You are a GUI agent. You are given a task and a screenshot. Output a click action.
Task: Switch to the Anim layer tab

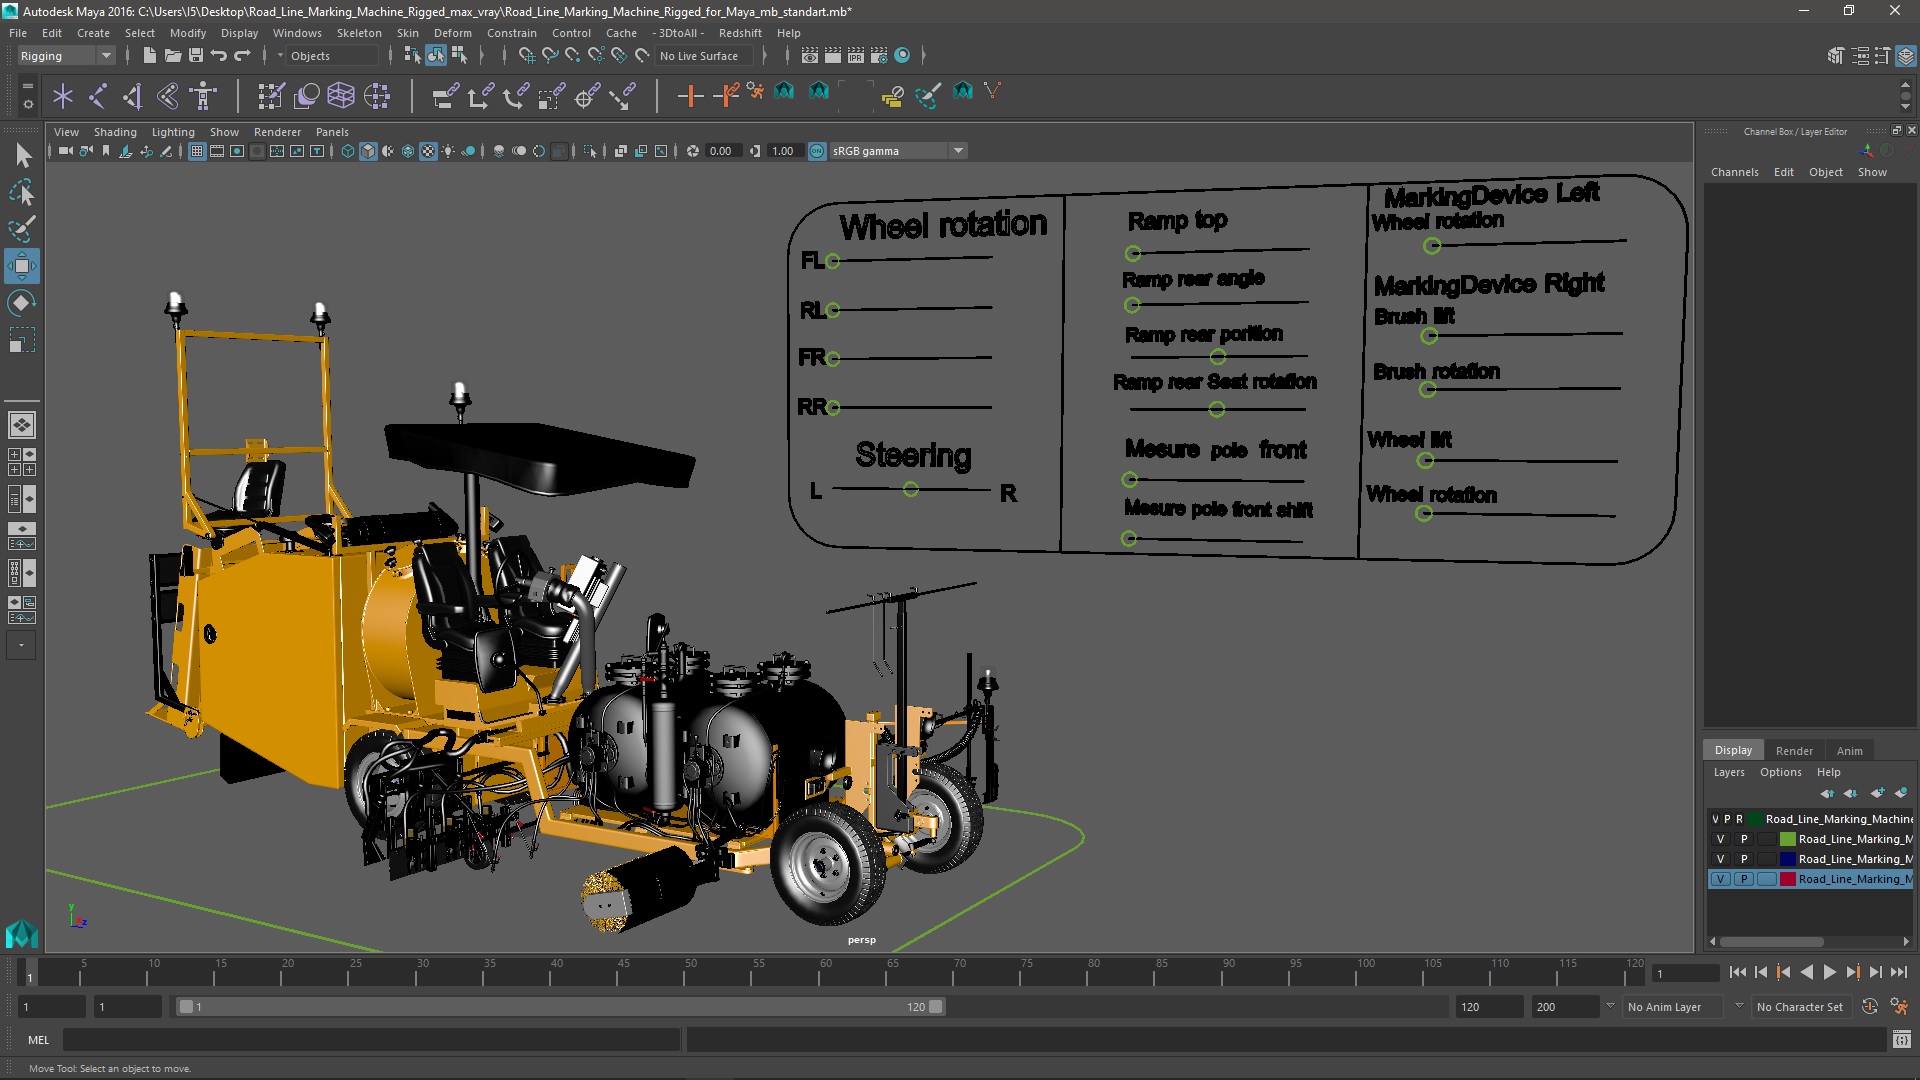(x=1849, y=751)
